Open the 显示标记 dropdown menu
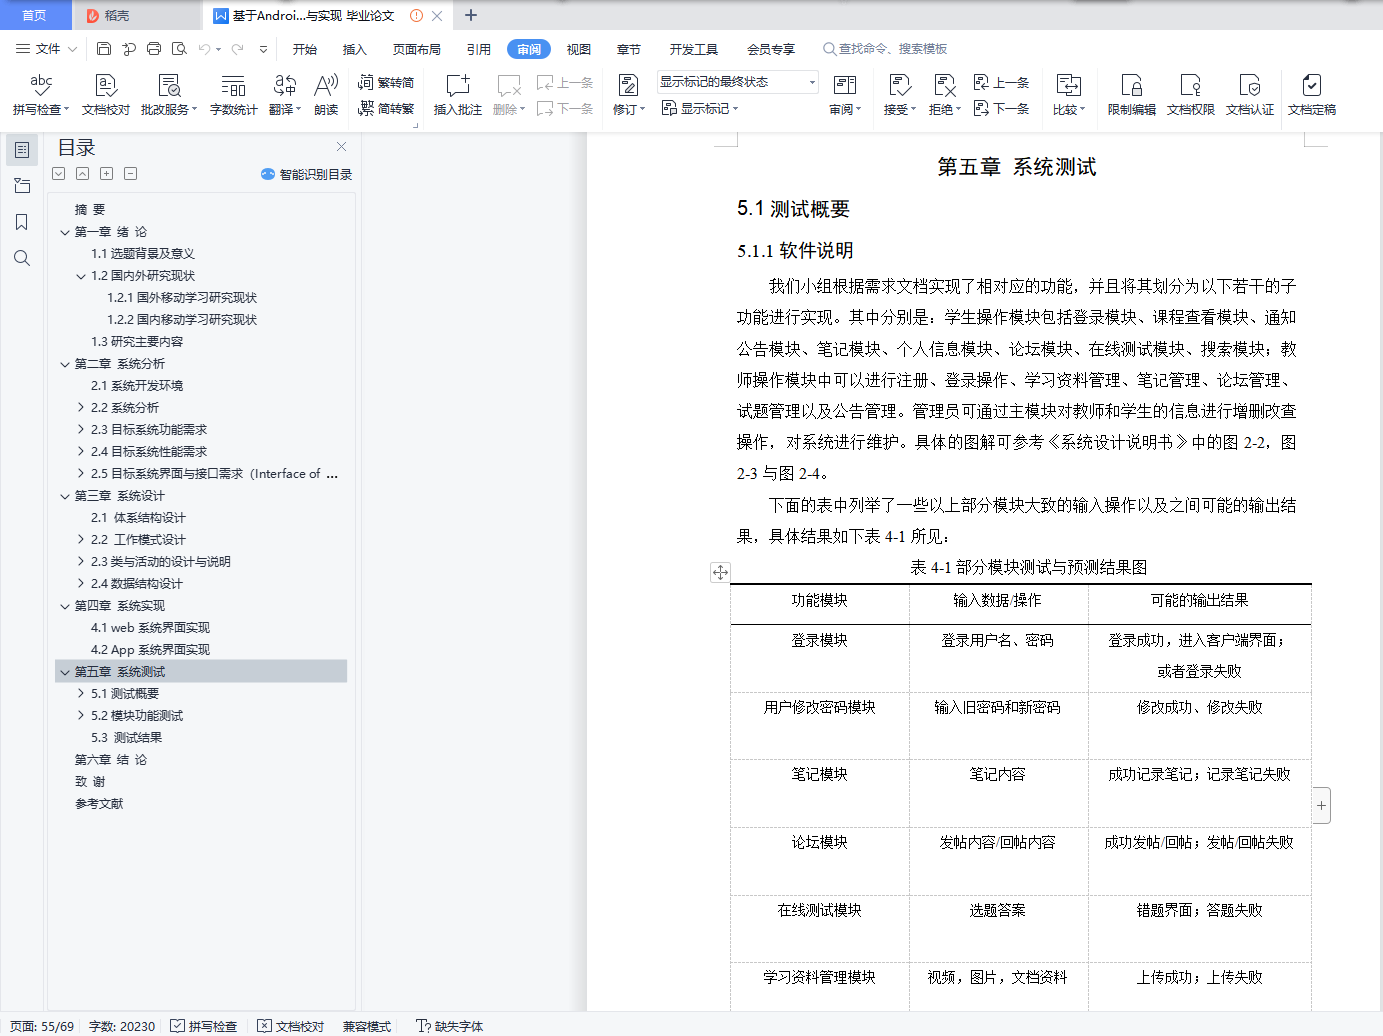This screenshot has width=1383, height=1036. pos(700,109)
